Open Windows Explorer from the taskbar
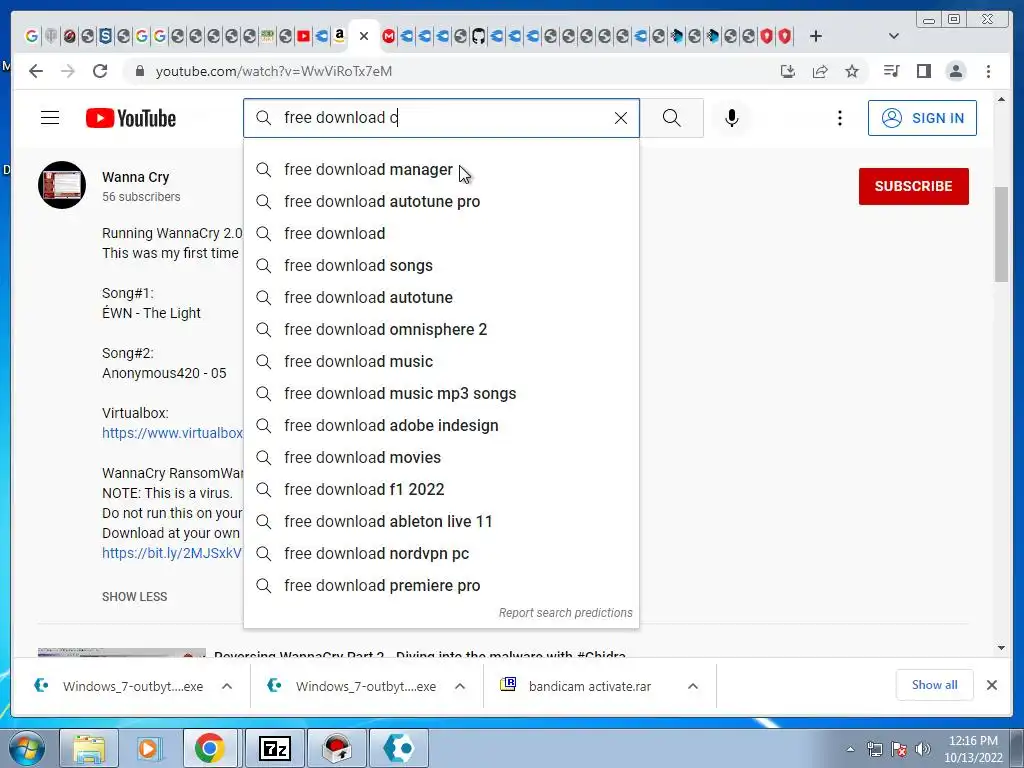The width and height of the screenshot is (1024, 768). (89, 748)
